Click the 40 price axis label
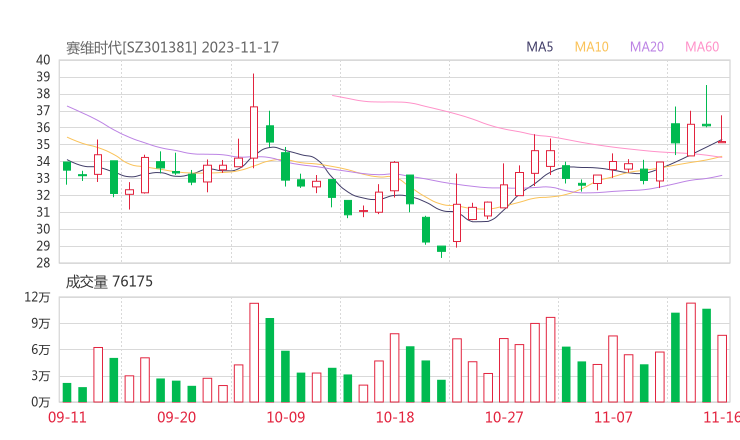This screenshot has height=440, width=740. click(x=43, y=60)
